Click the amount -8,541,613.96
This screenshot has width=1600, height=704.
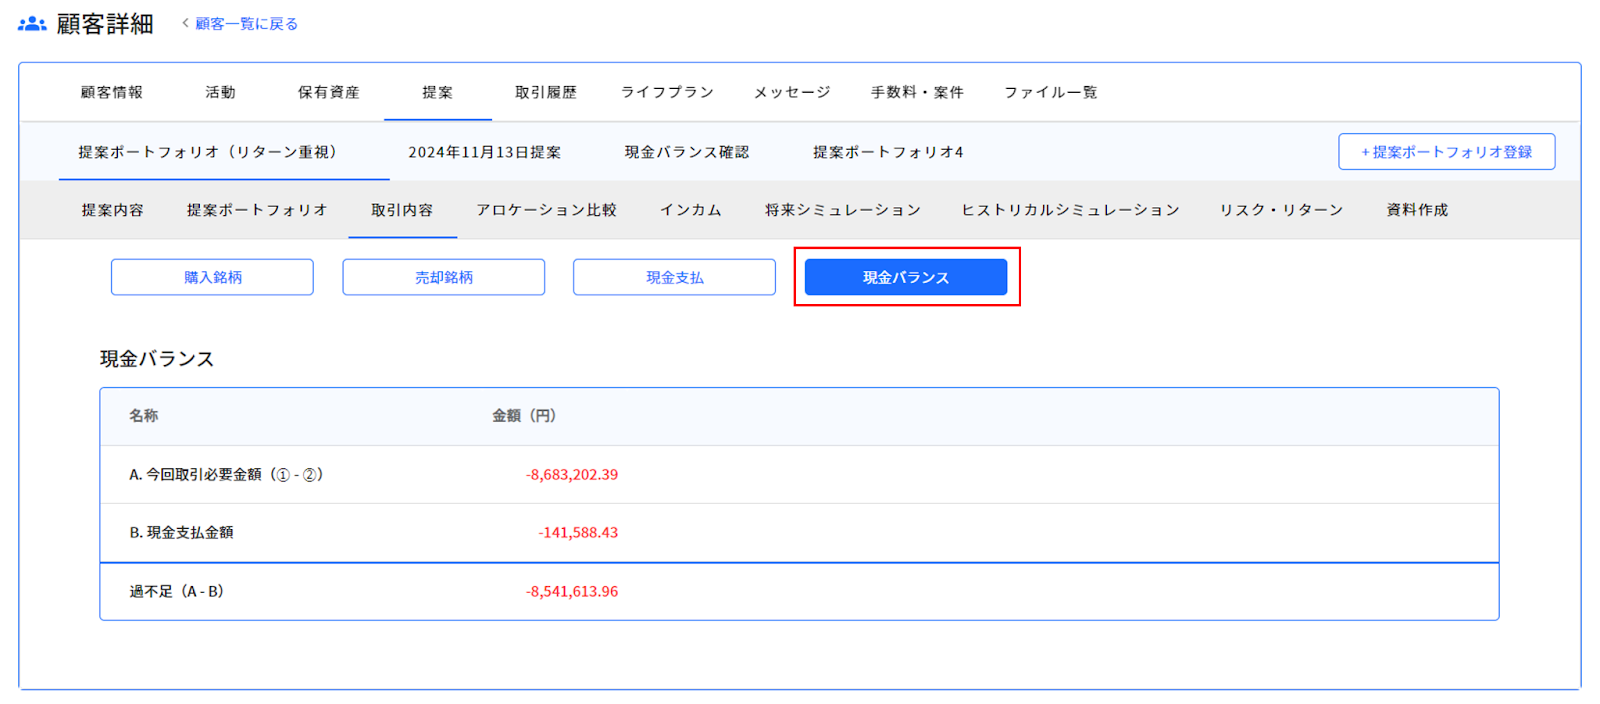572,592
